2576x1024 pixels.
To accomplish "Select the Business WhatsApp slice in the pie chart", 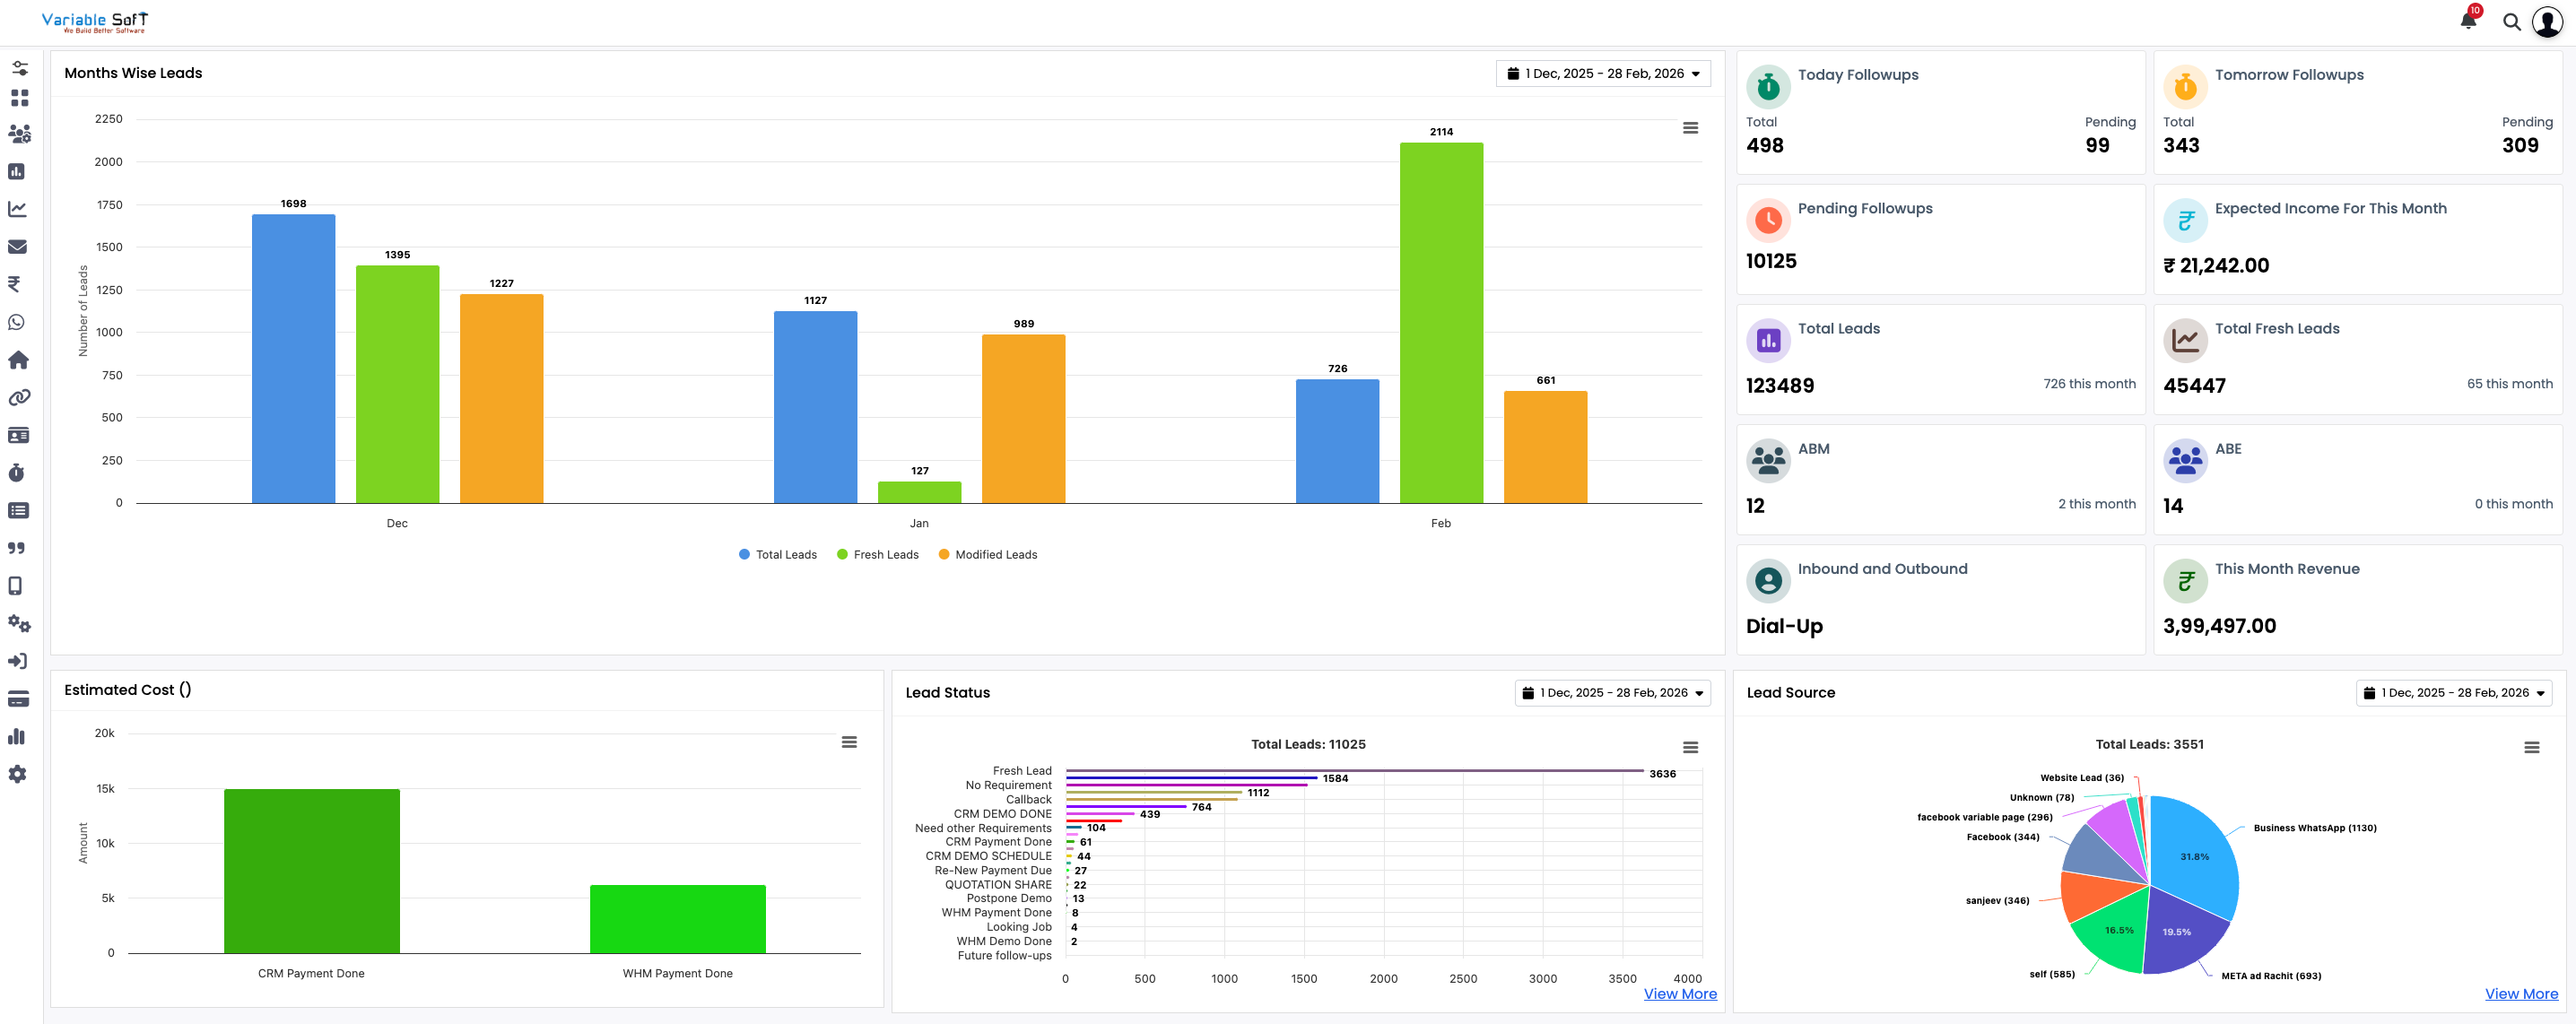I will [2195, 856].
